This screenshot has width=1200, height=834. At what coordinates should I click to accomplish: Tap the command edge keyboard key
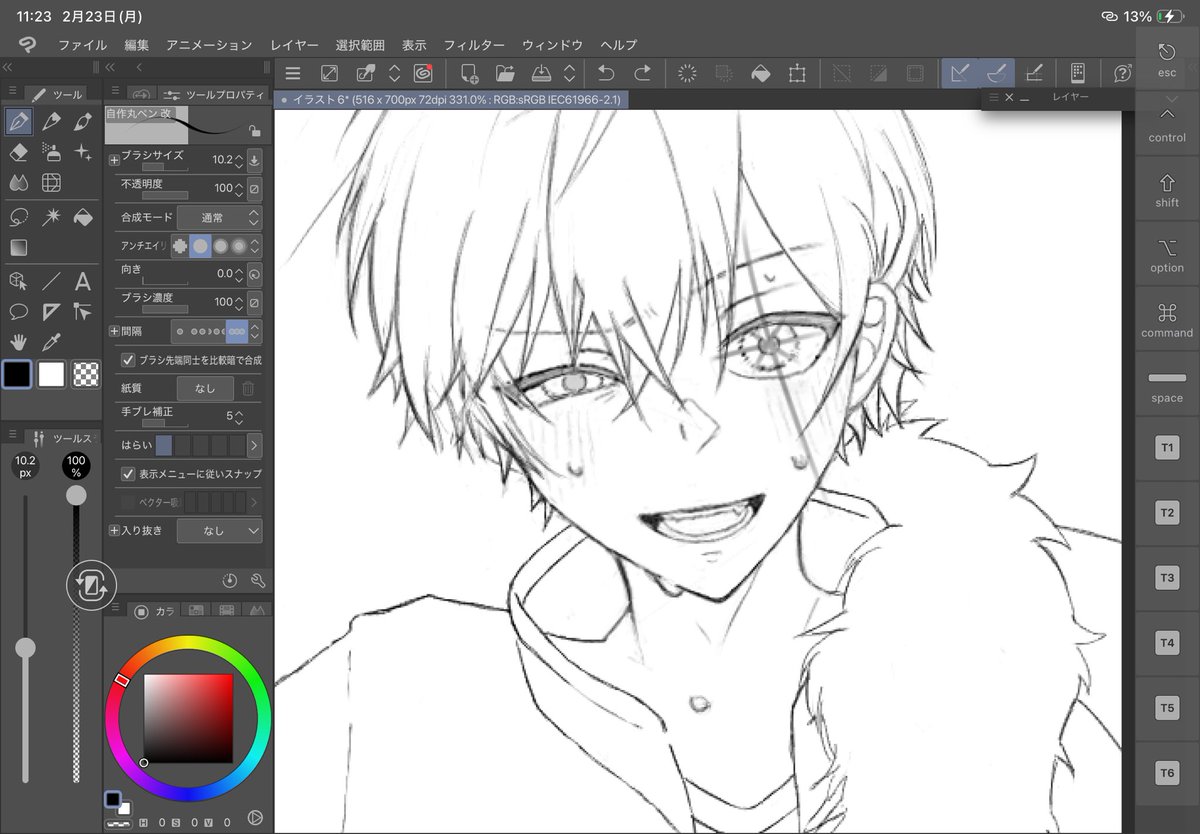pos(1167,320)
